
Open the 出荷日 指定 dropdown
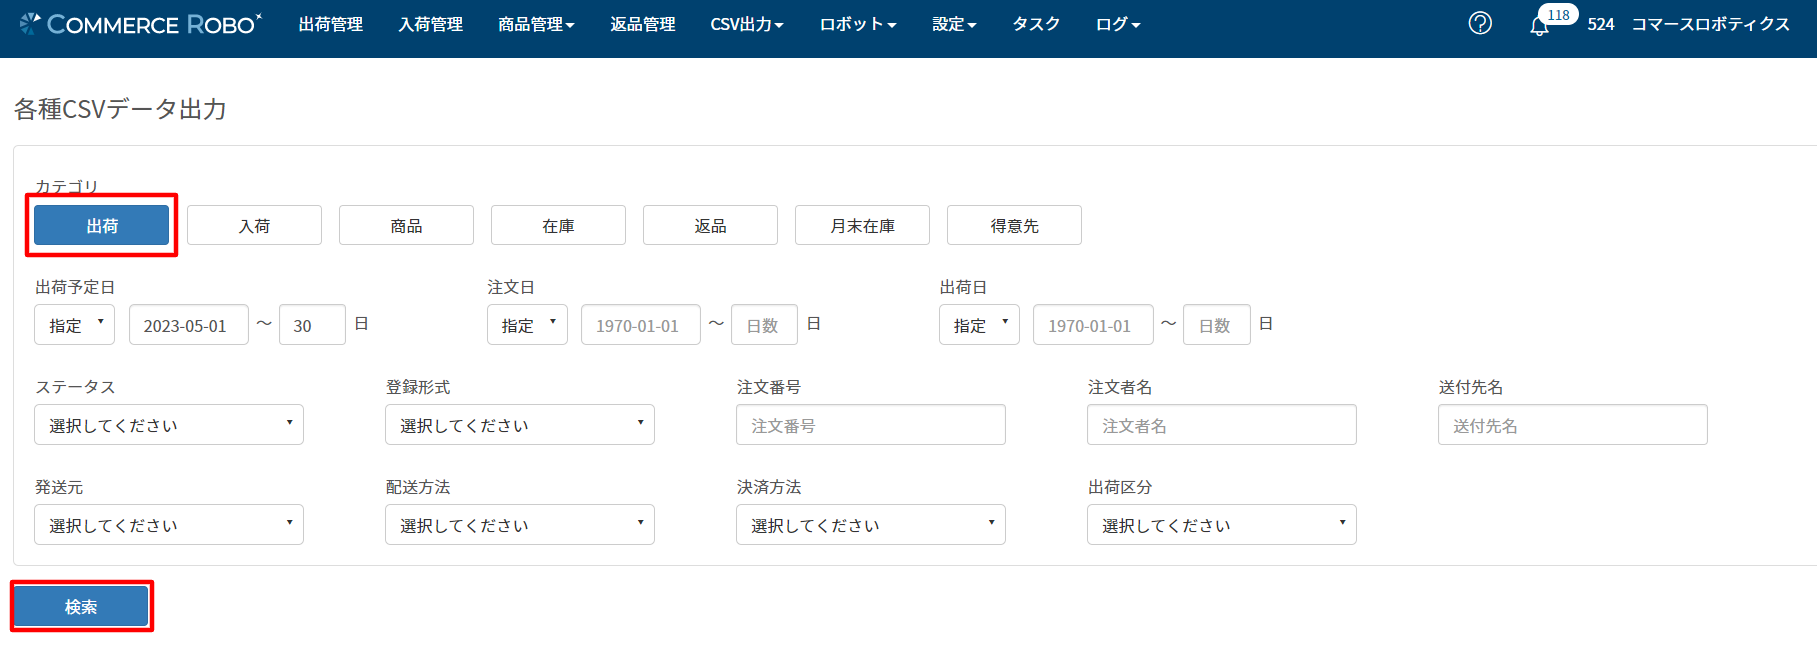pos(979,325)
